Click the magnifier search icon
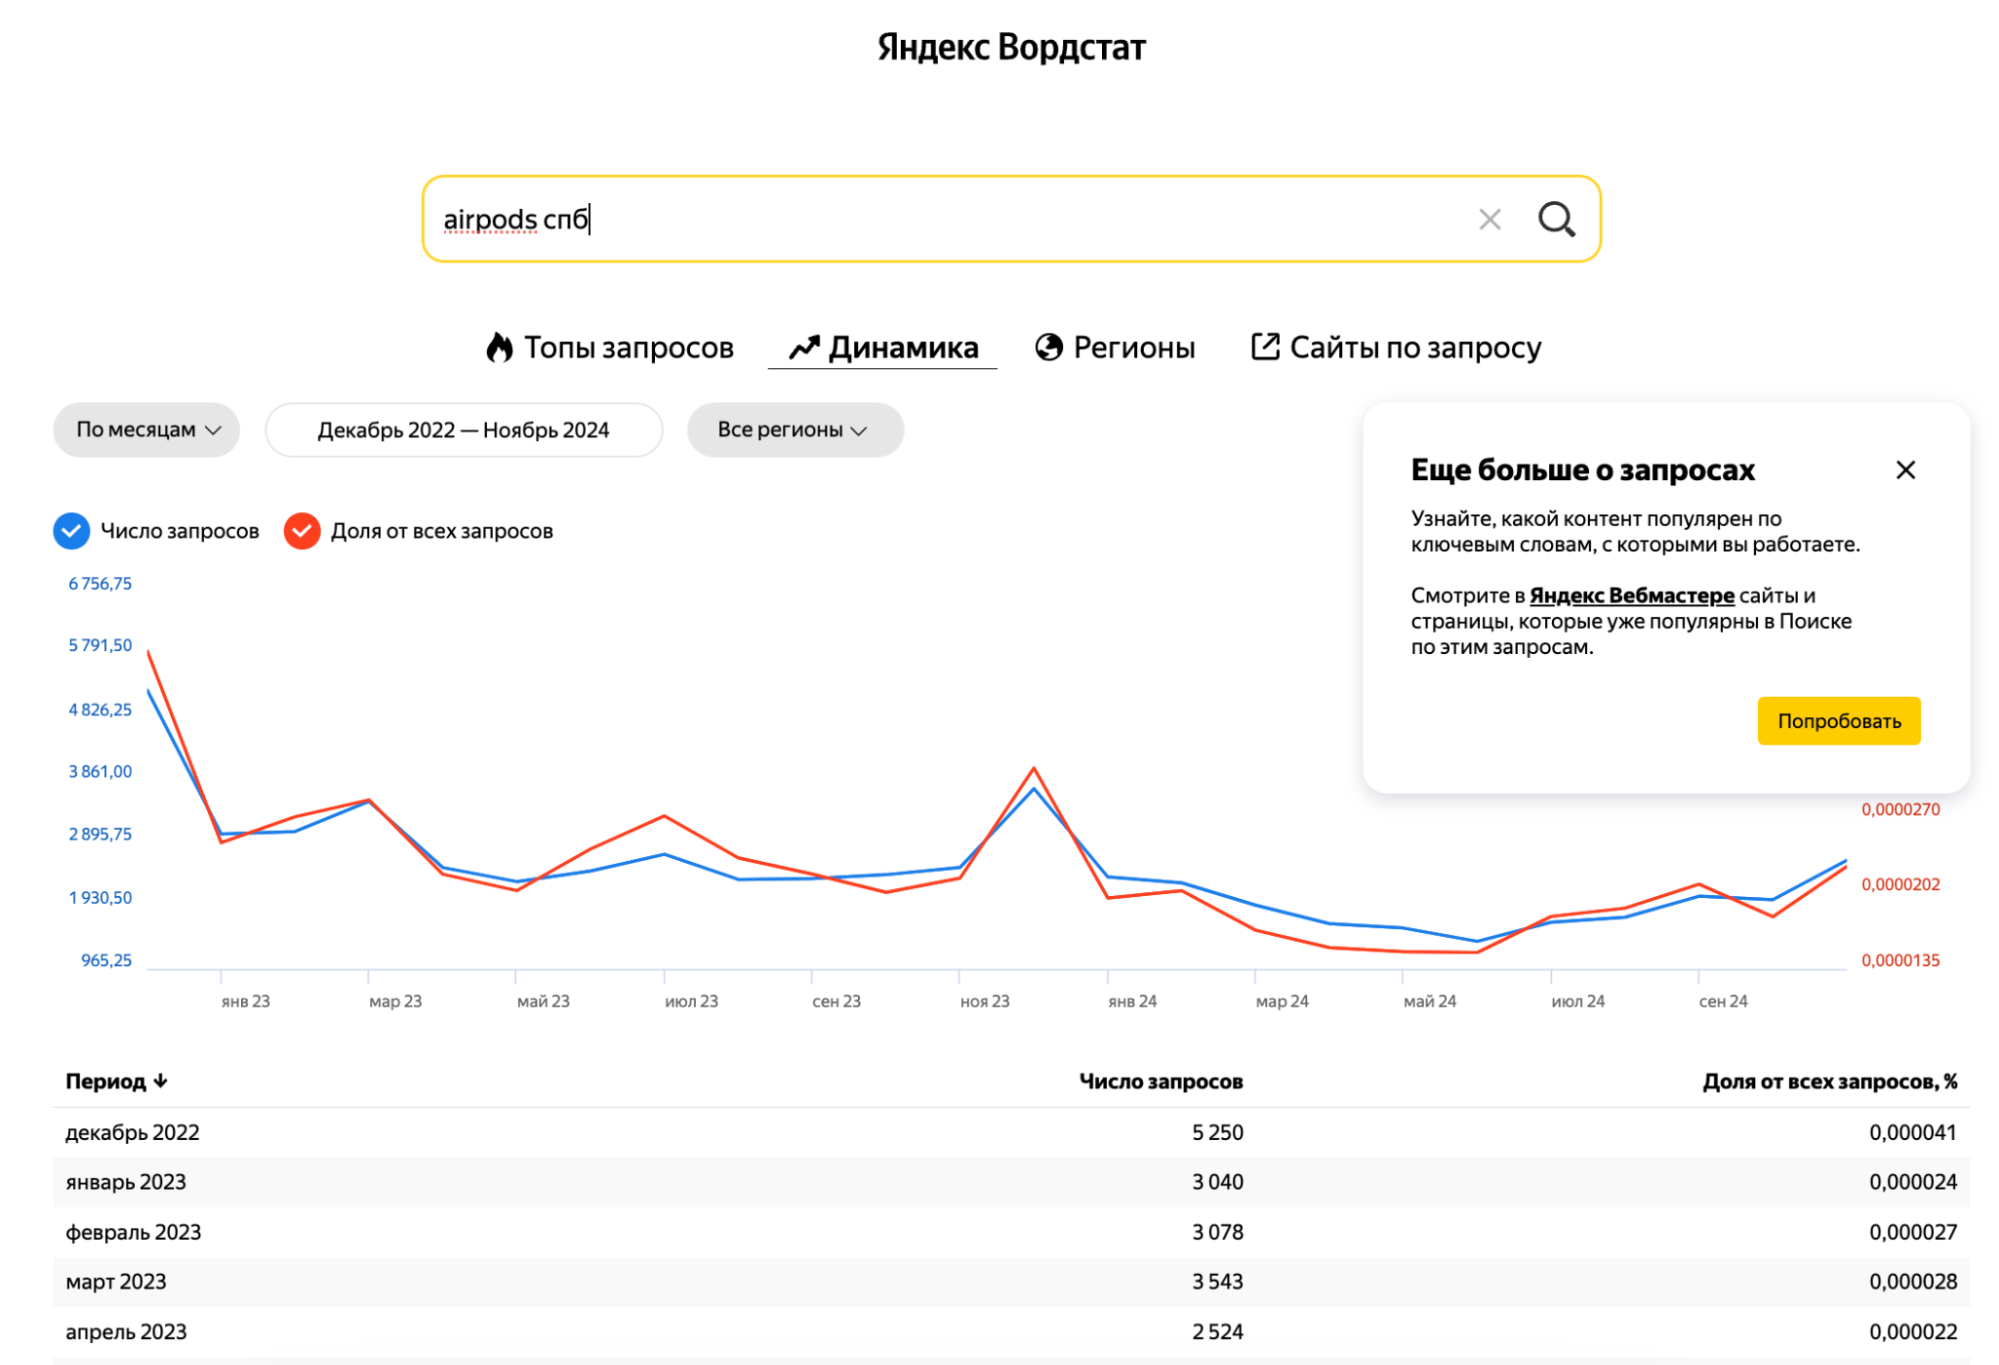 tap(1556, 219)
